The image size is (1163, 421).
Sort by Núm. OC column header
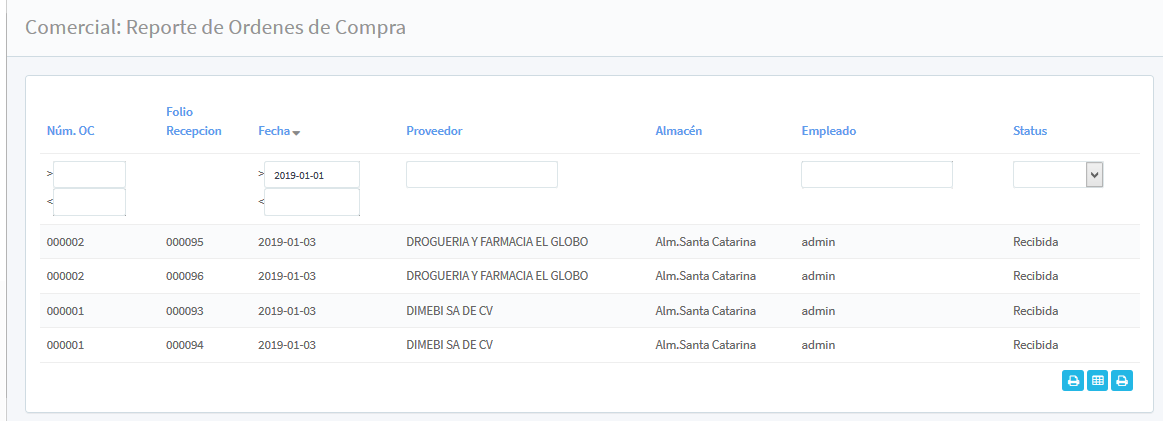[71, 131]
